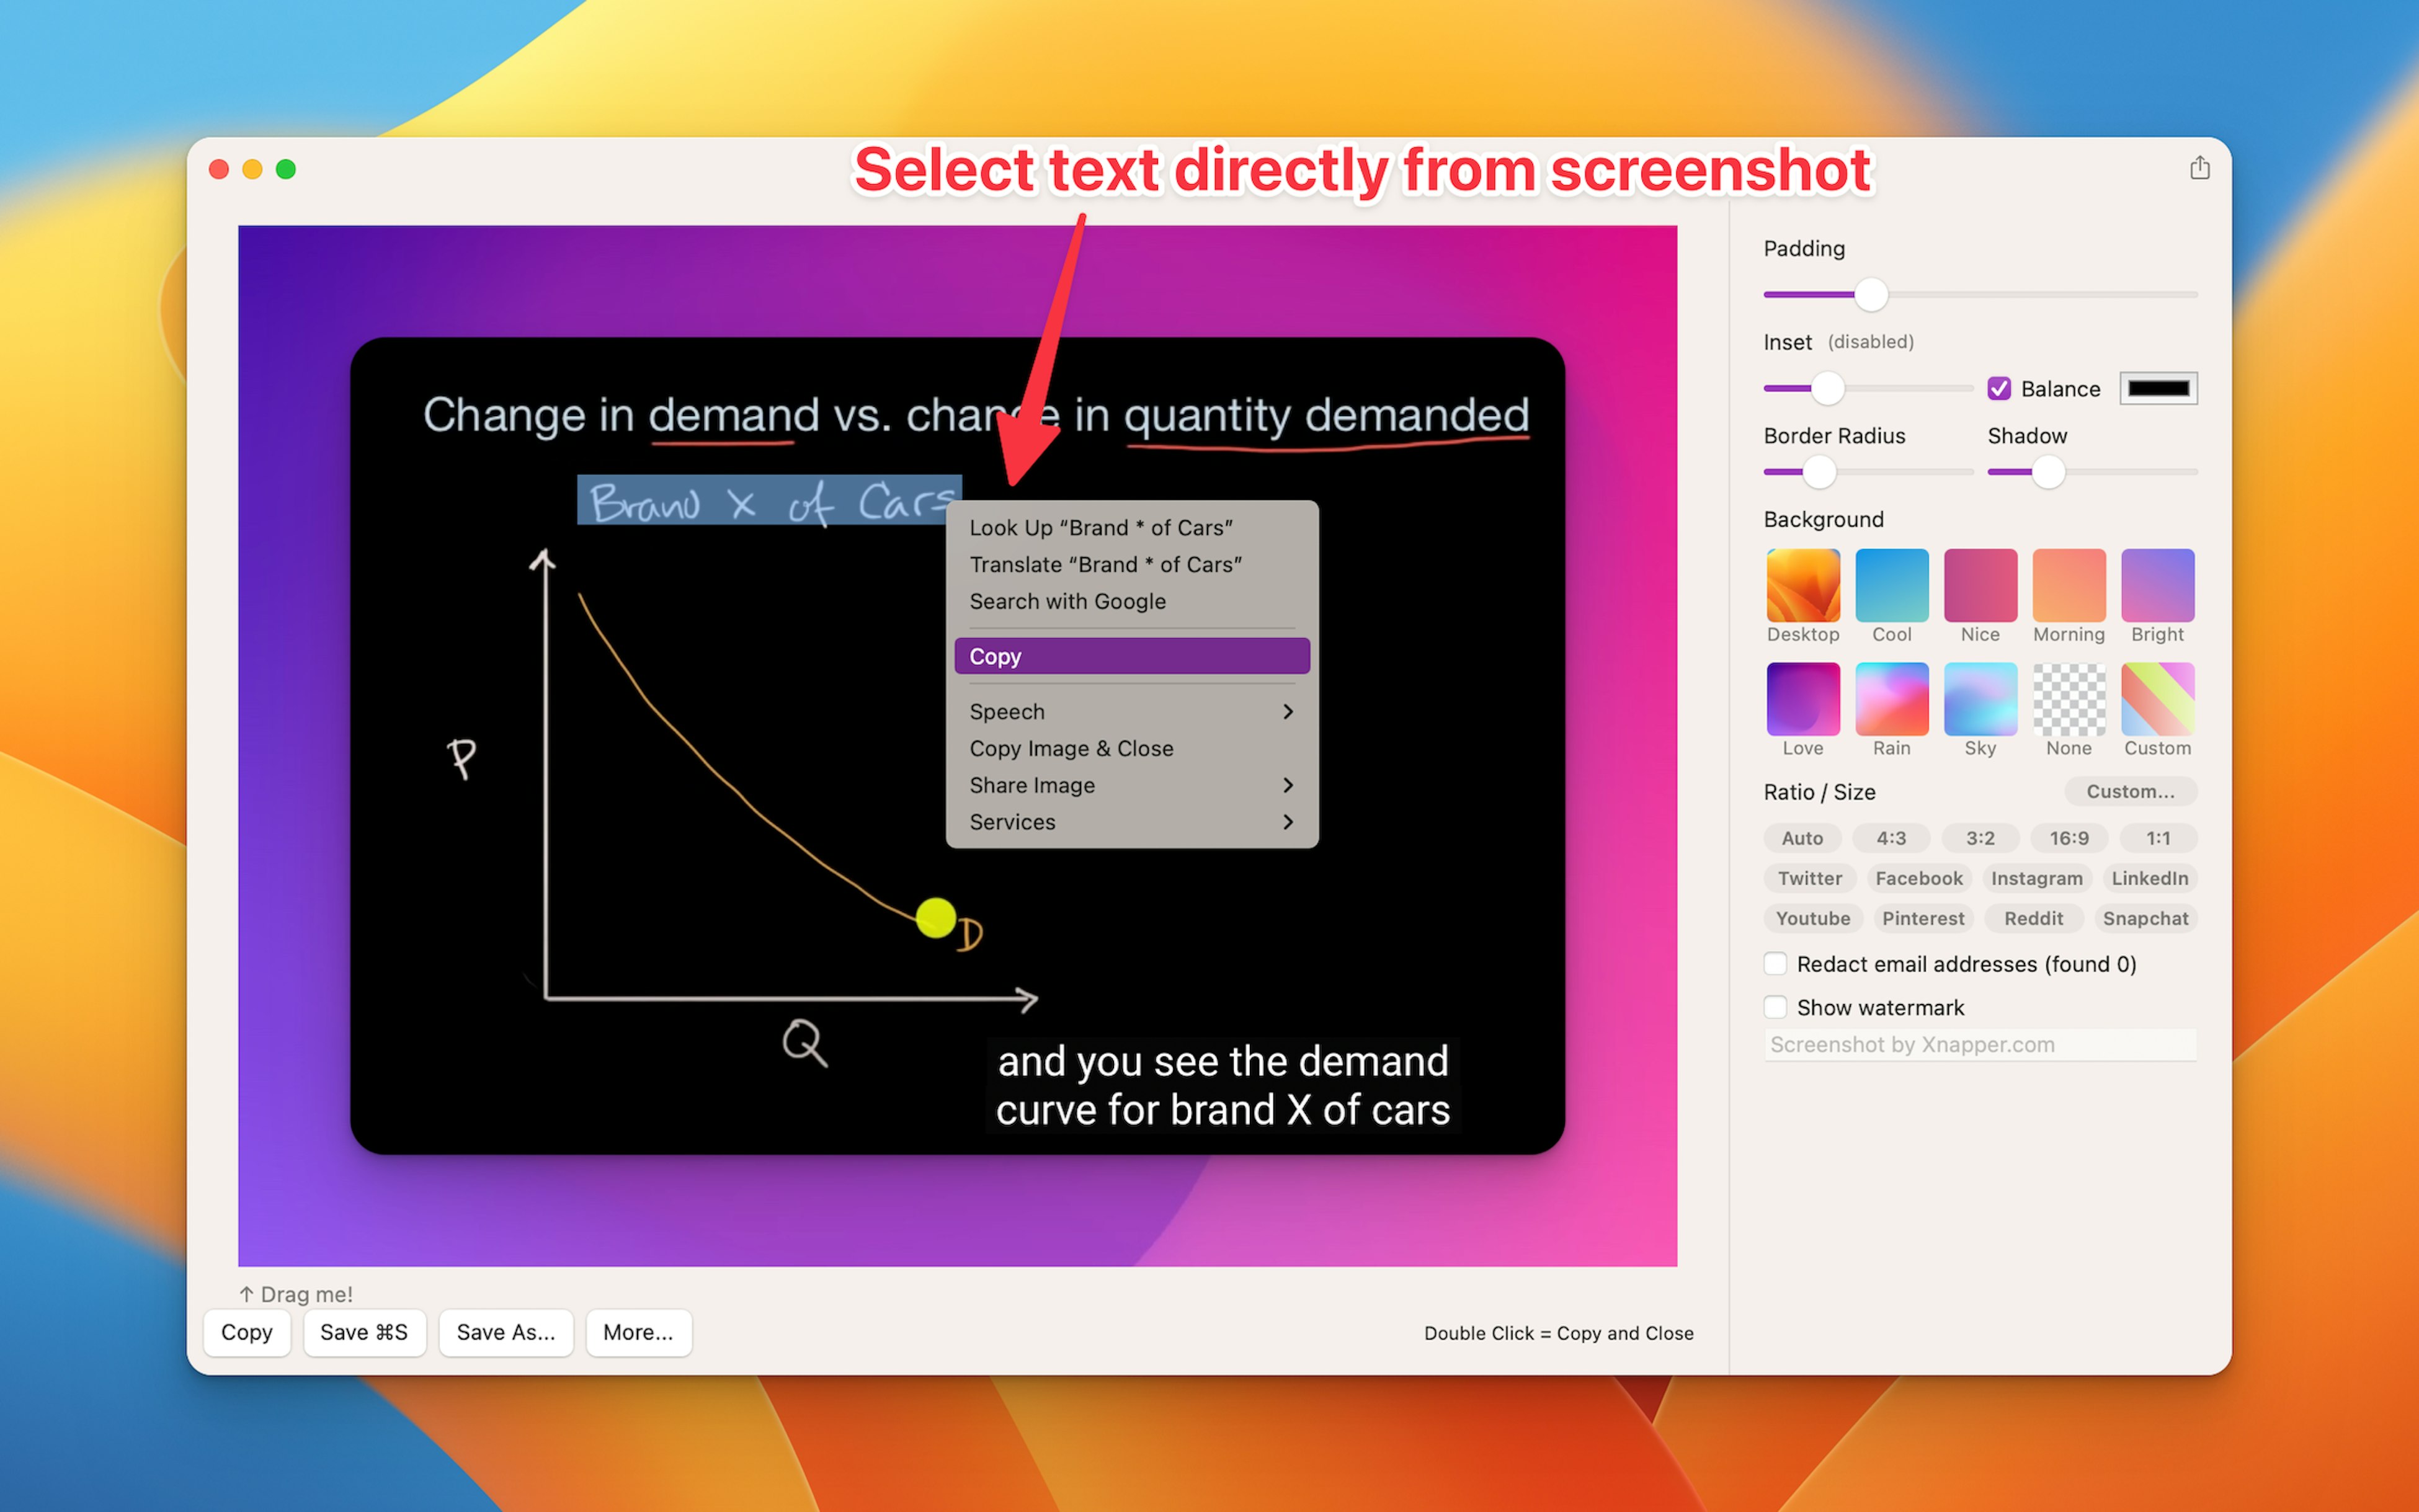Click the share icon in the top-right corner
The height and width of the screenshot is (1512, 2419).
[2199, 168]
